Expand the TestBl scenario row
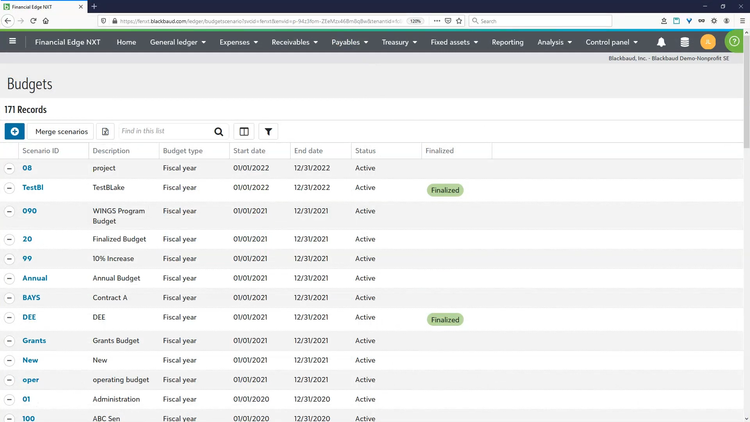This screenshot has height=422, width=750. pyautogui.click(x=9, y=188)
